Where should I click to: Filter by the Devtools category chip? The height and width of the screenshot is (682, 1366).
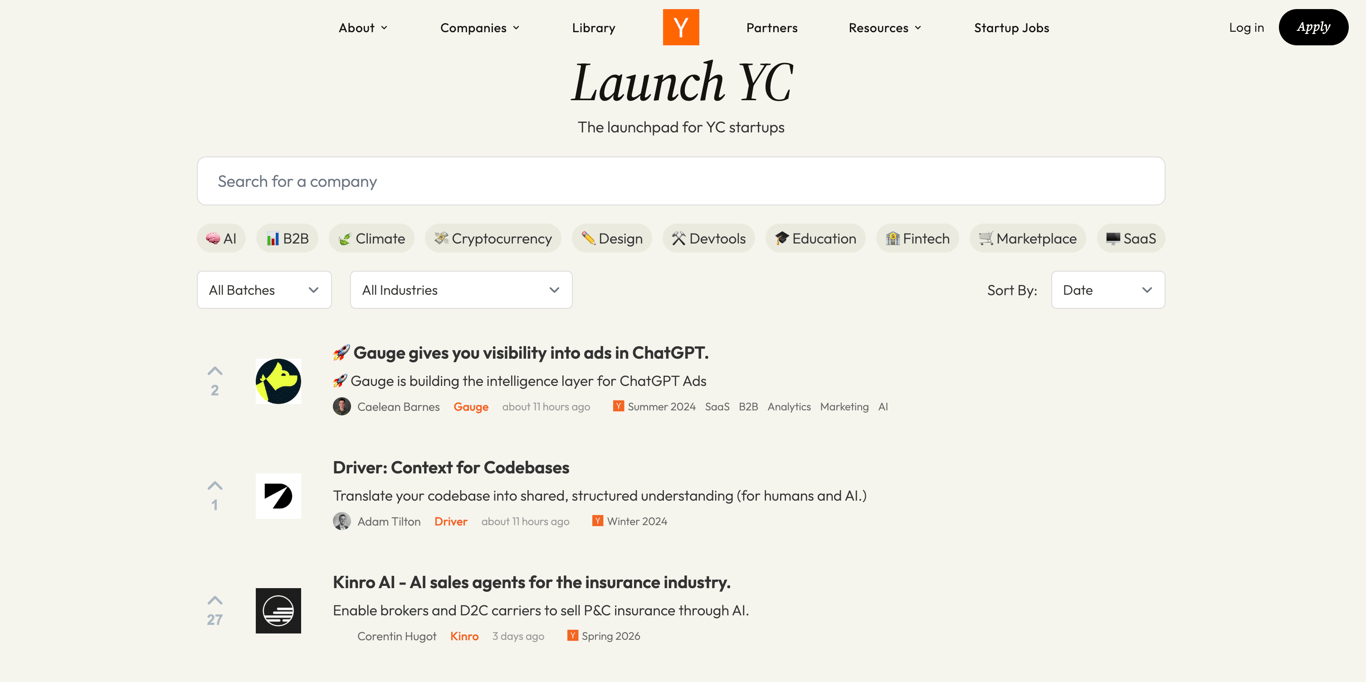click(709, 238)
